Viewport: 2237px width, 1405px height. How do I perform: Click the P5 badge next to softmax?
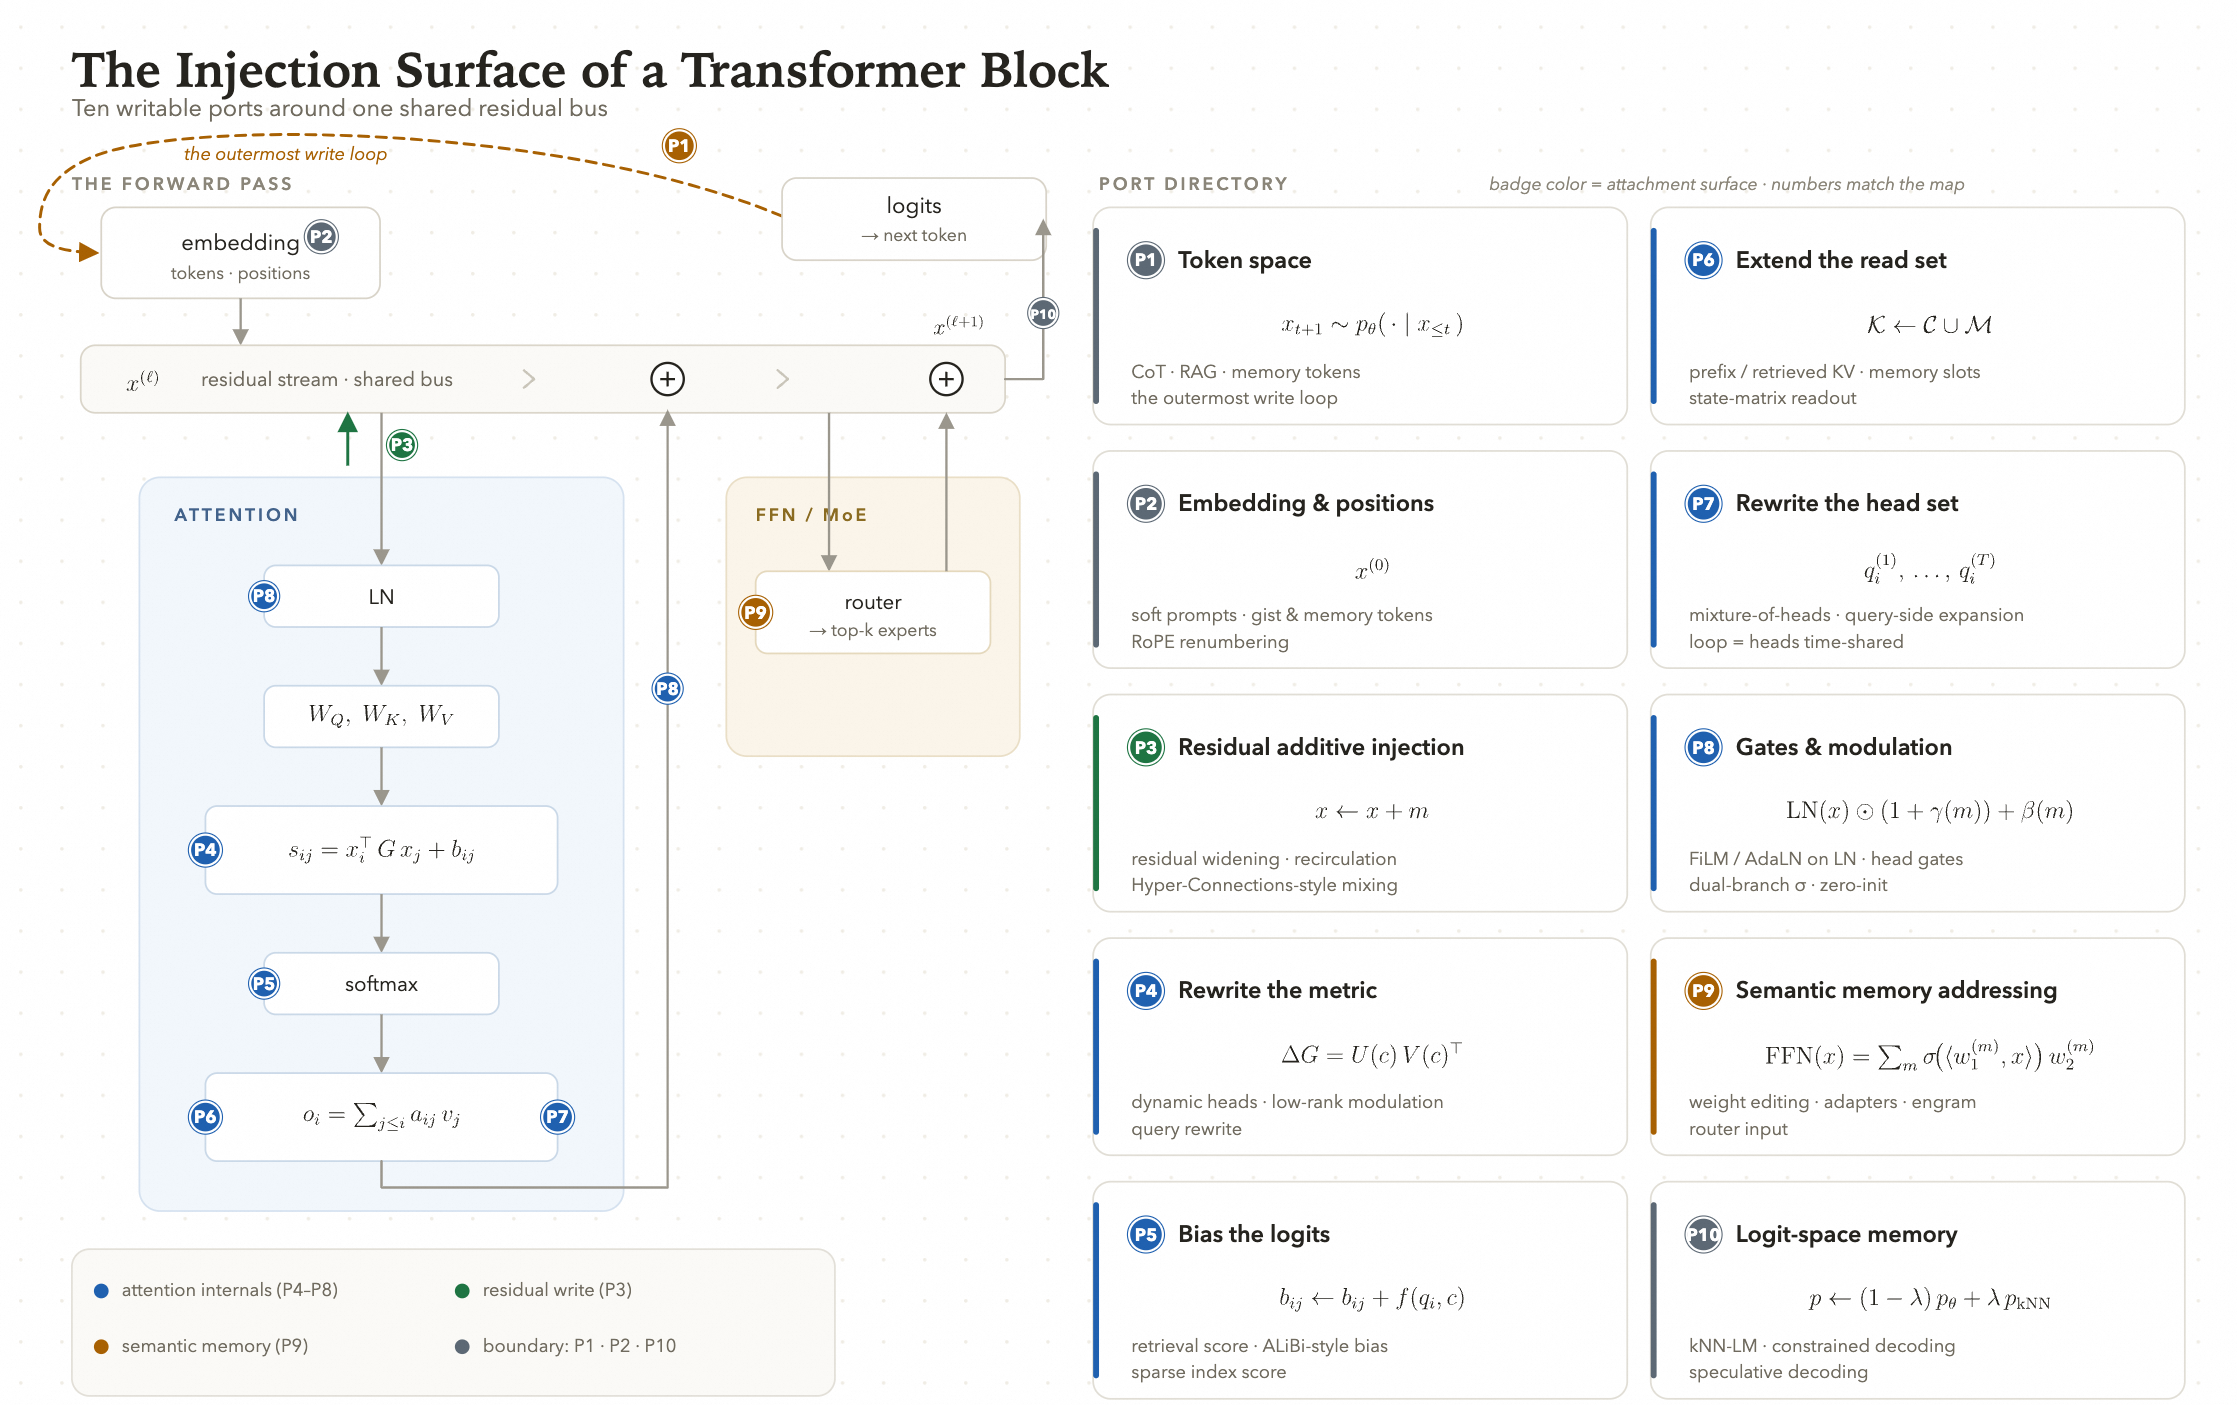264,984
